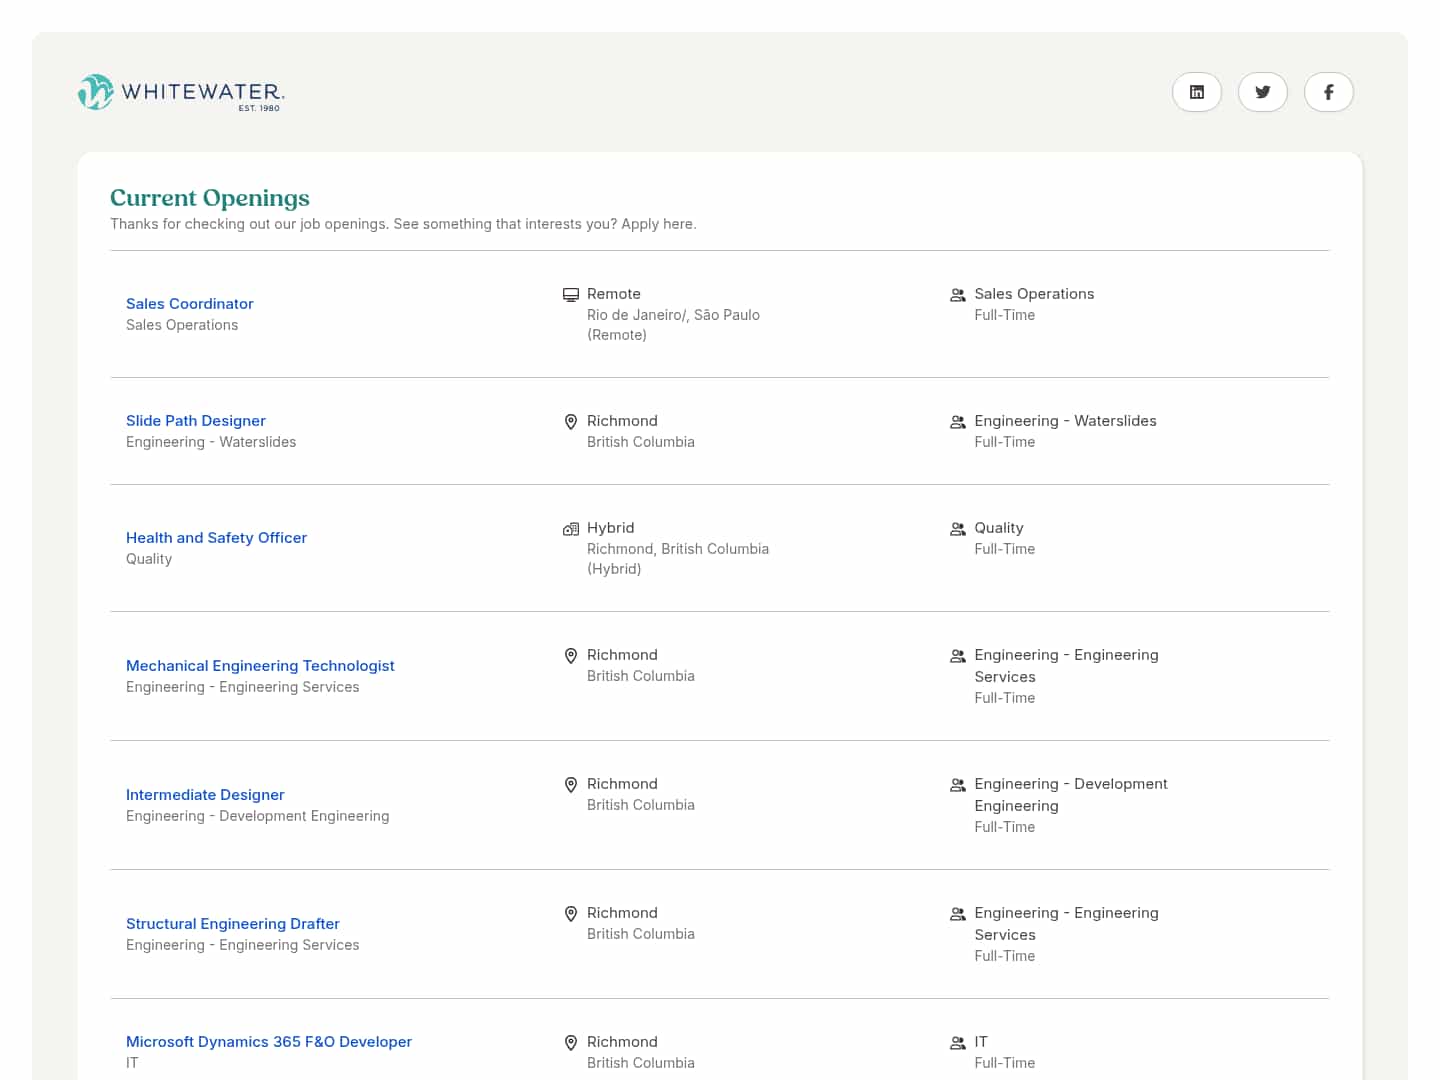Open the WhiteWater Twitter profile
Viewport: 1440px width, 1080px height.
[x=1262, y=92]
